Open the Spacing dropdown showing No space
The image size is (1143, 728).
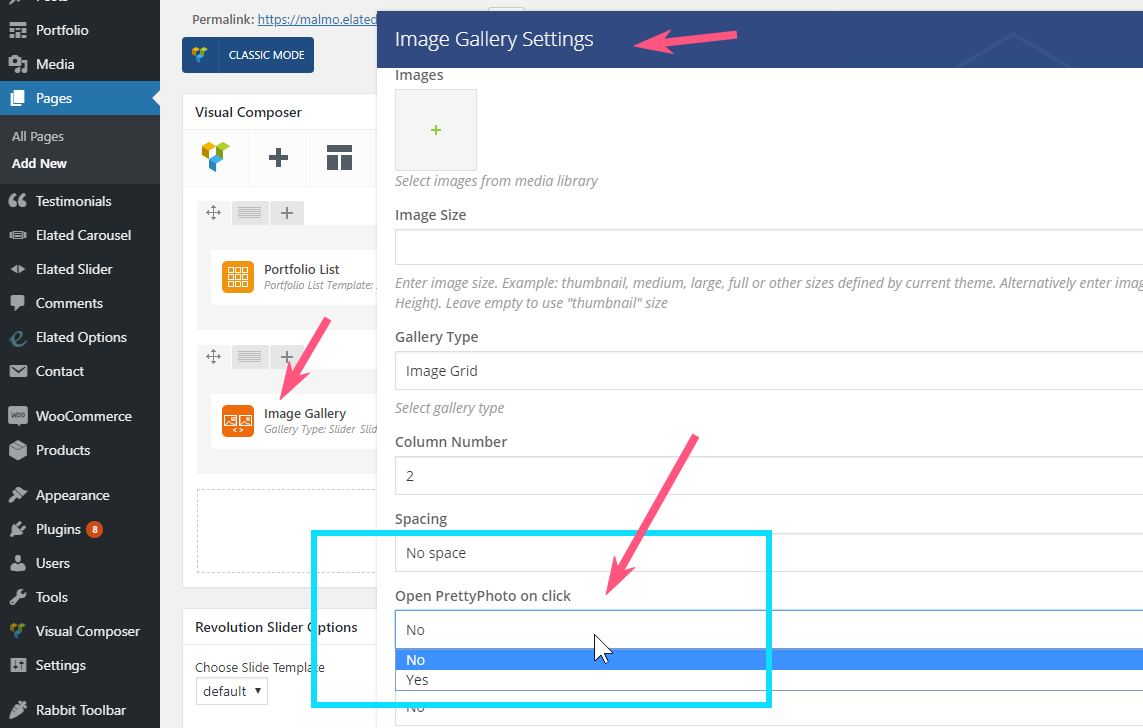coord(769,553)
